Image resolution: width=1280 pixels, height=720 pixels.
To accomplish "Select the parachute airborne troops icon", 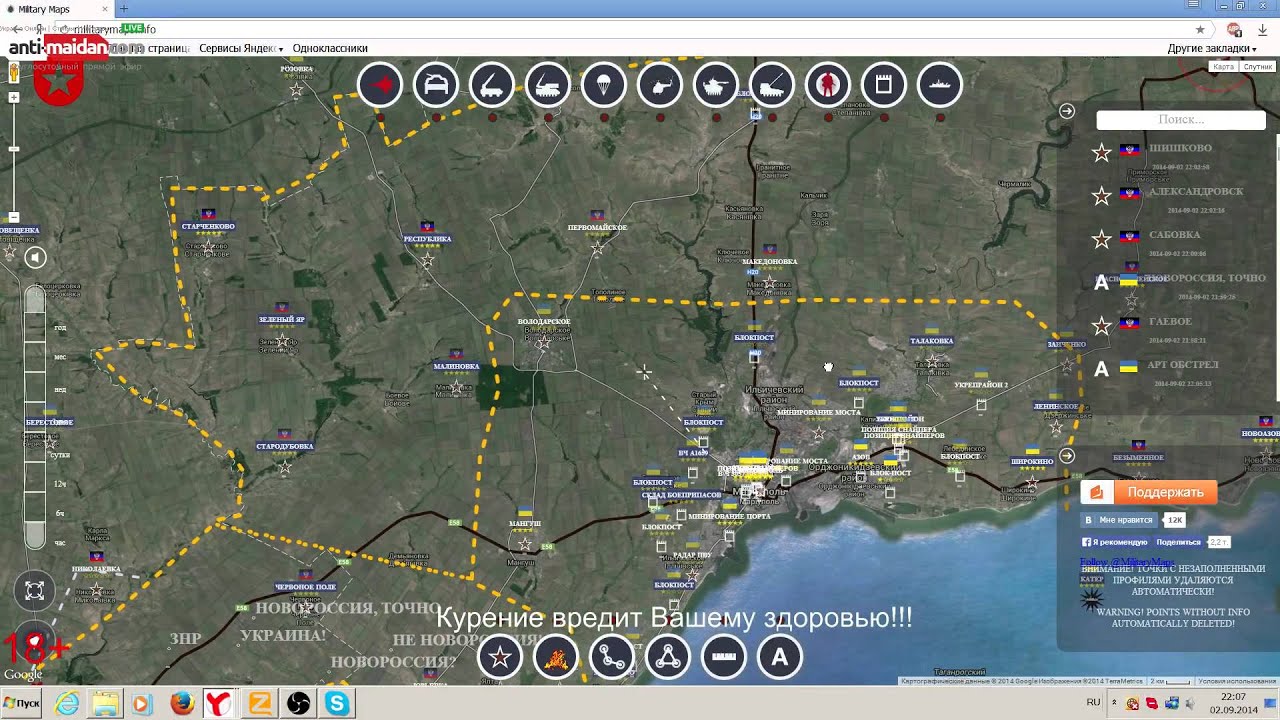I will click(604, 85).
